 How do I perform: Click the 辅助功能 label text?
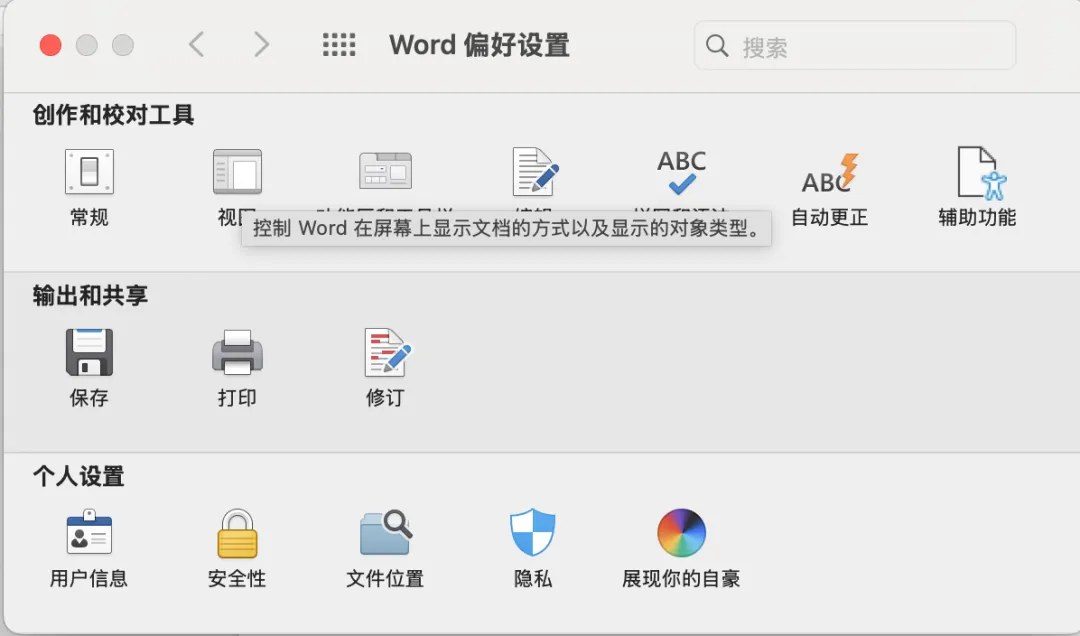(977, 218)
